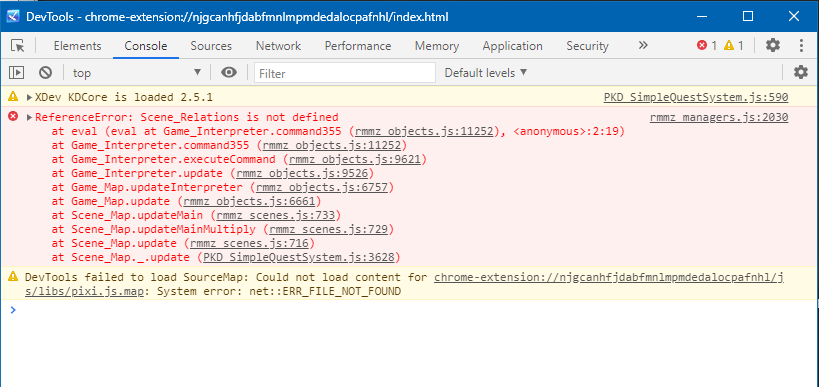819x387 pixels.
Task: Open rmmz_objects.js:9526 link
Action: [302, 173]
